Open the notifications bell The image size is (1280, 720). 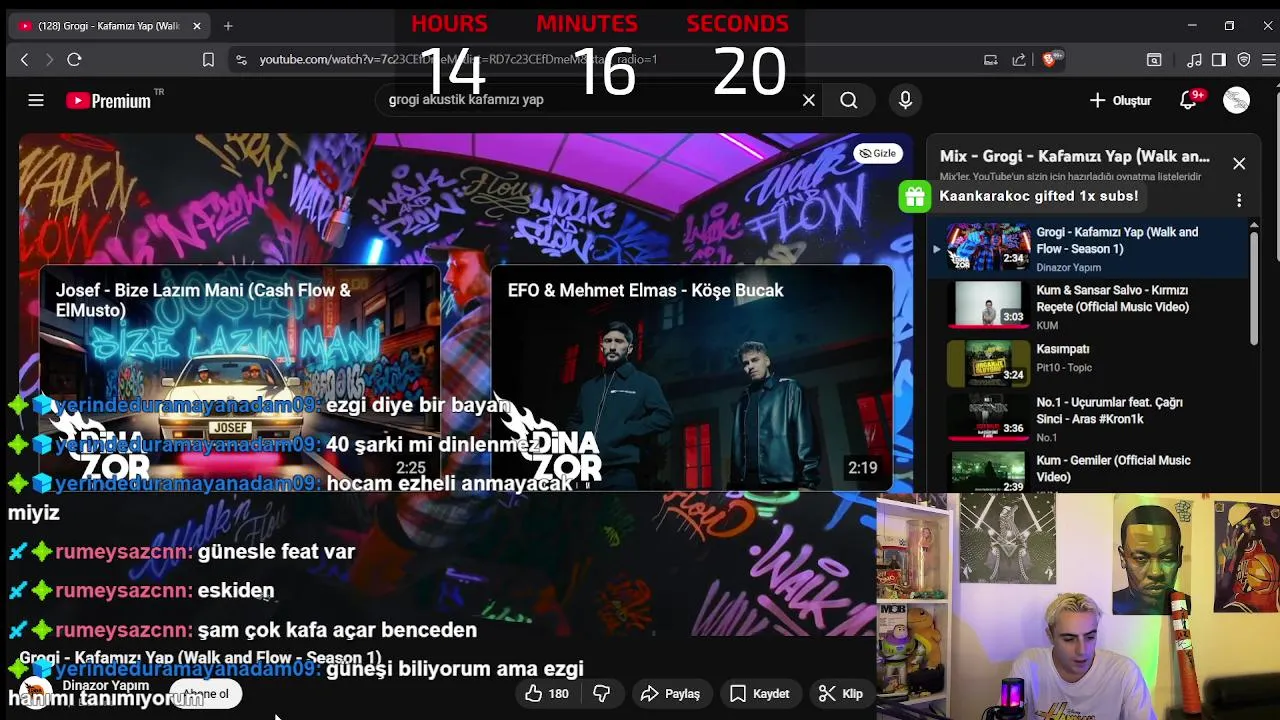pos(1188,100)
